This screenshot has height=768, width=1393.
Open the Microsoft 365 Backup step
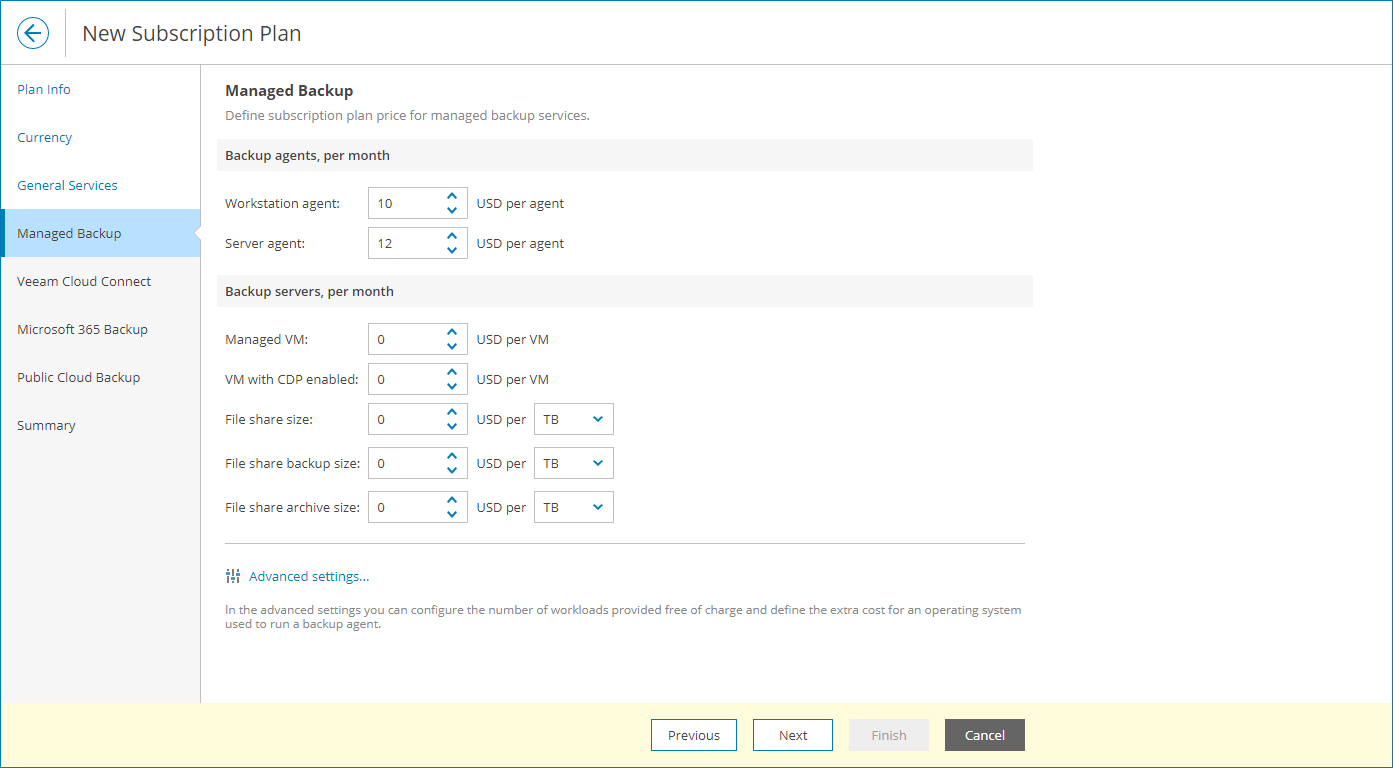click(x=82, y=329)
